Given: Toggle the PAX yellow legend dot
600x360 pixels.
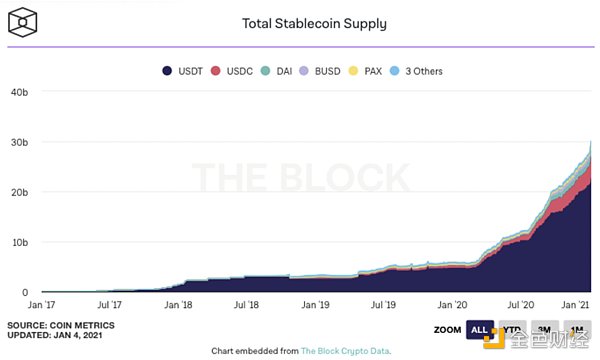Looking at the screenshot, I should tap(353, 71).
